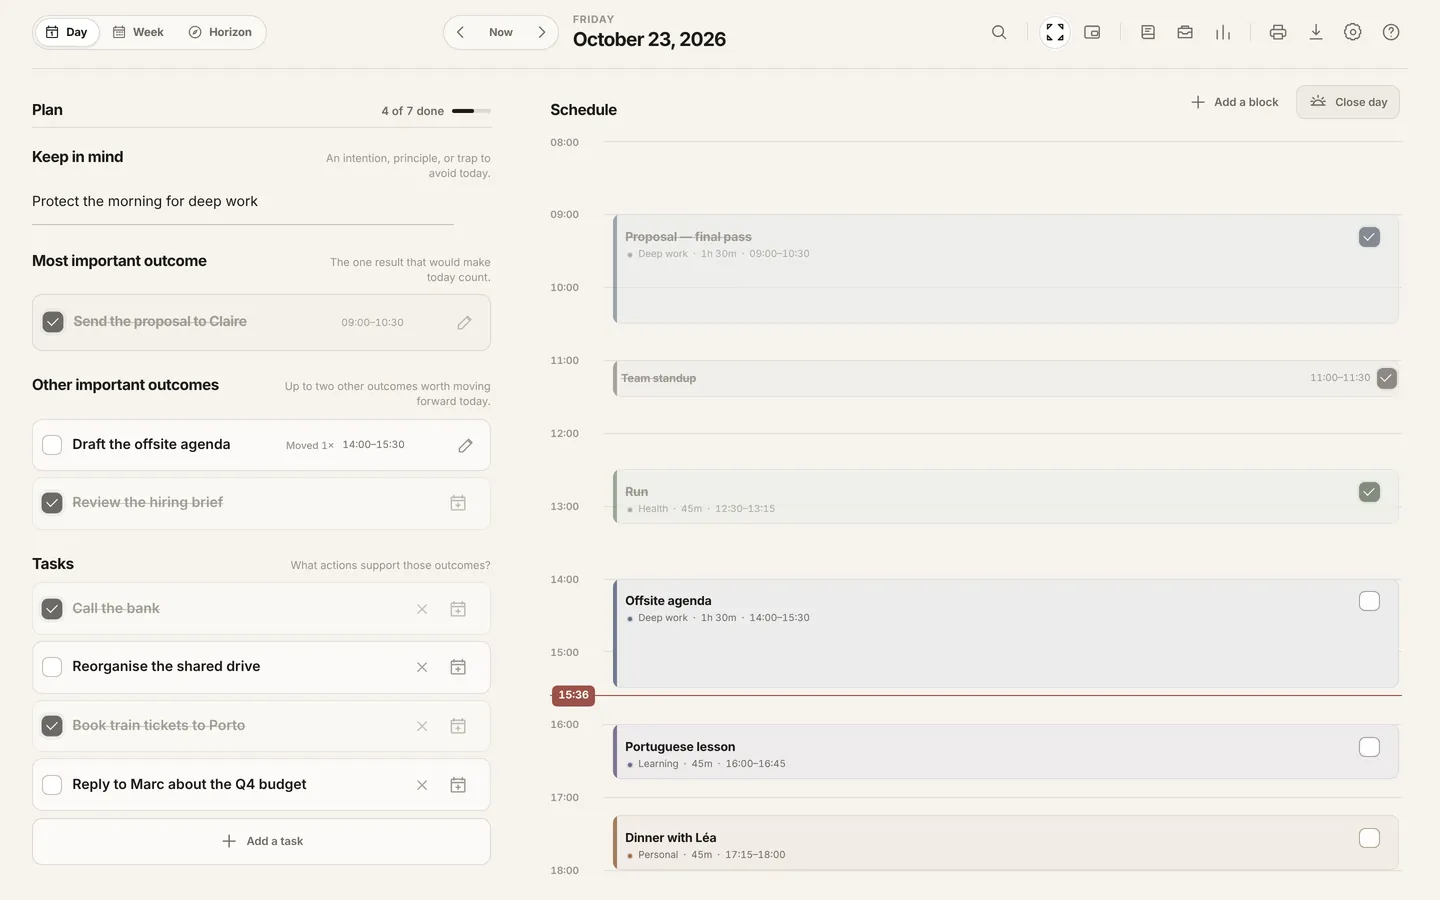Mark Dinner with Léa block done

(x=1369, y=838)
